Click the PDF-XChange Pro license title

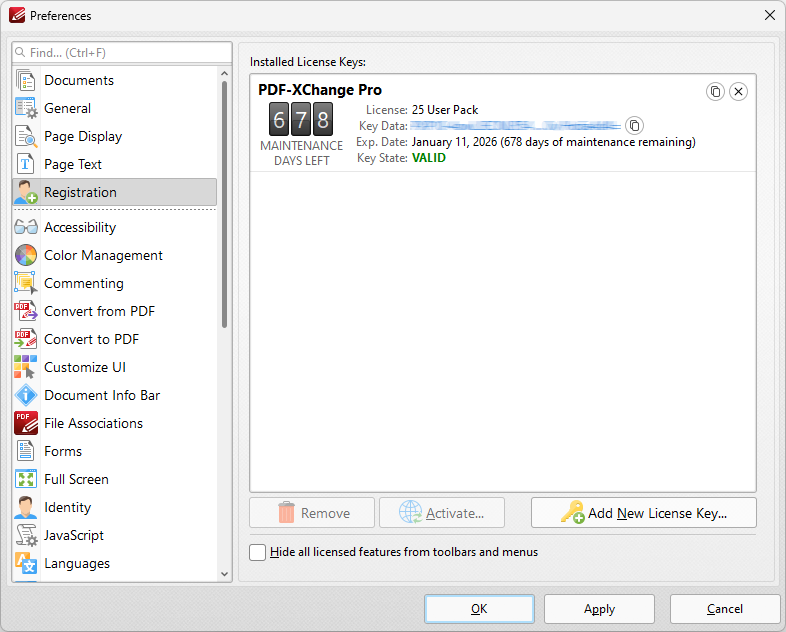click(320, 90)
